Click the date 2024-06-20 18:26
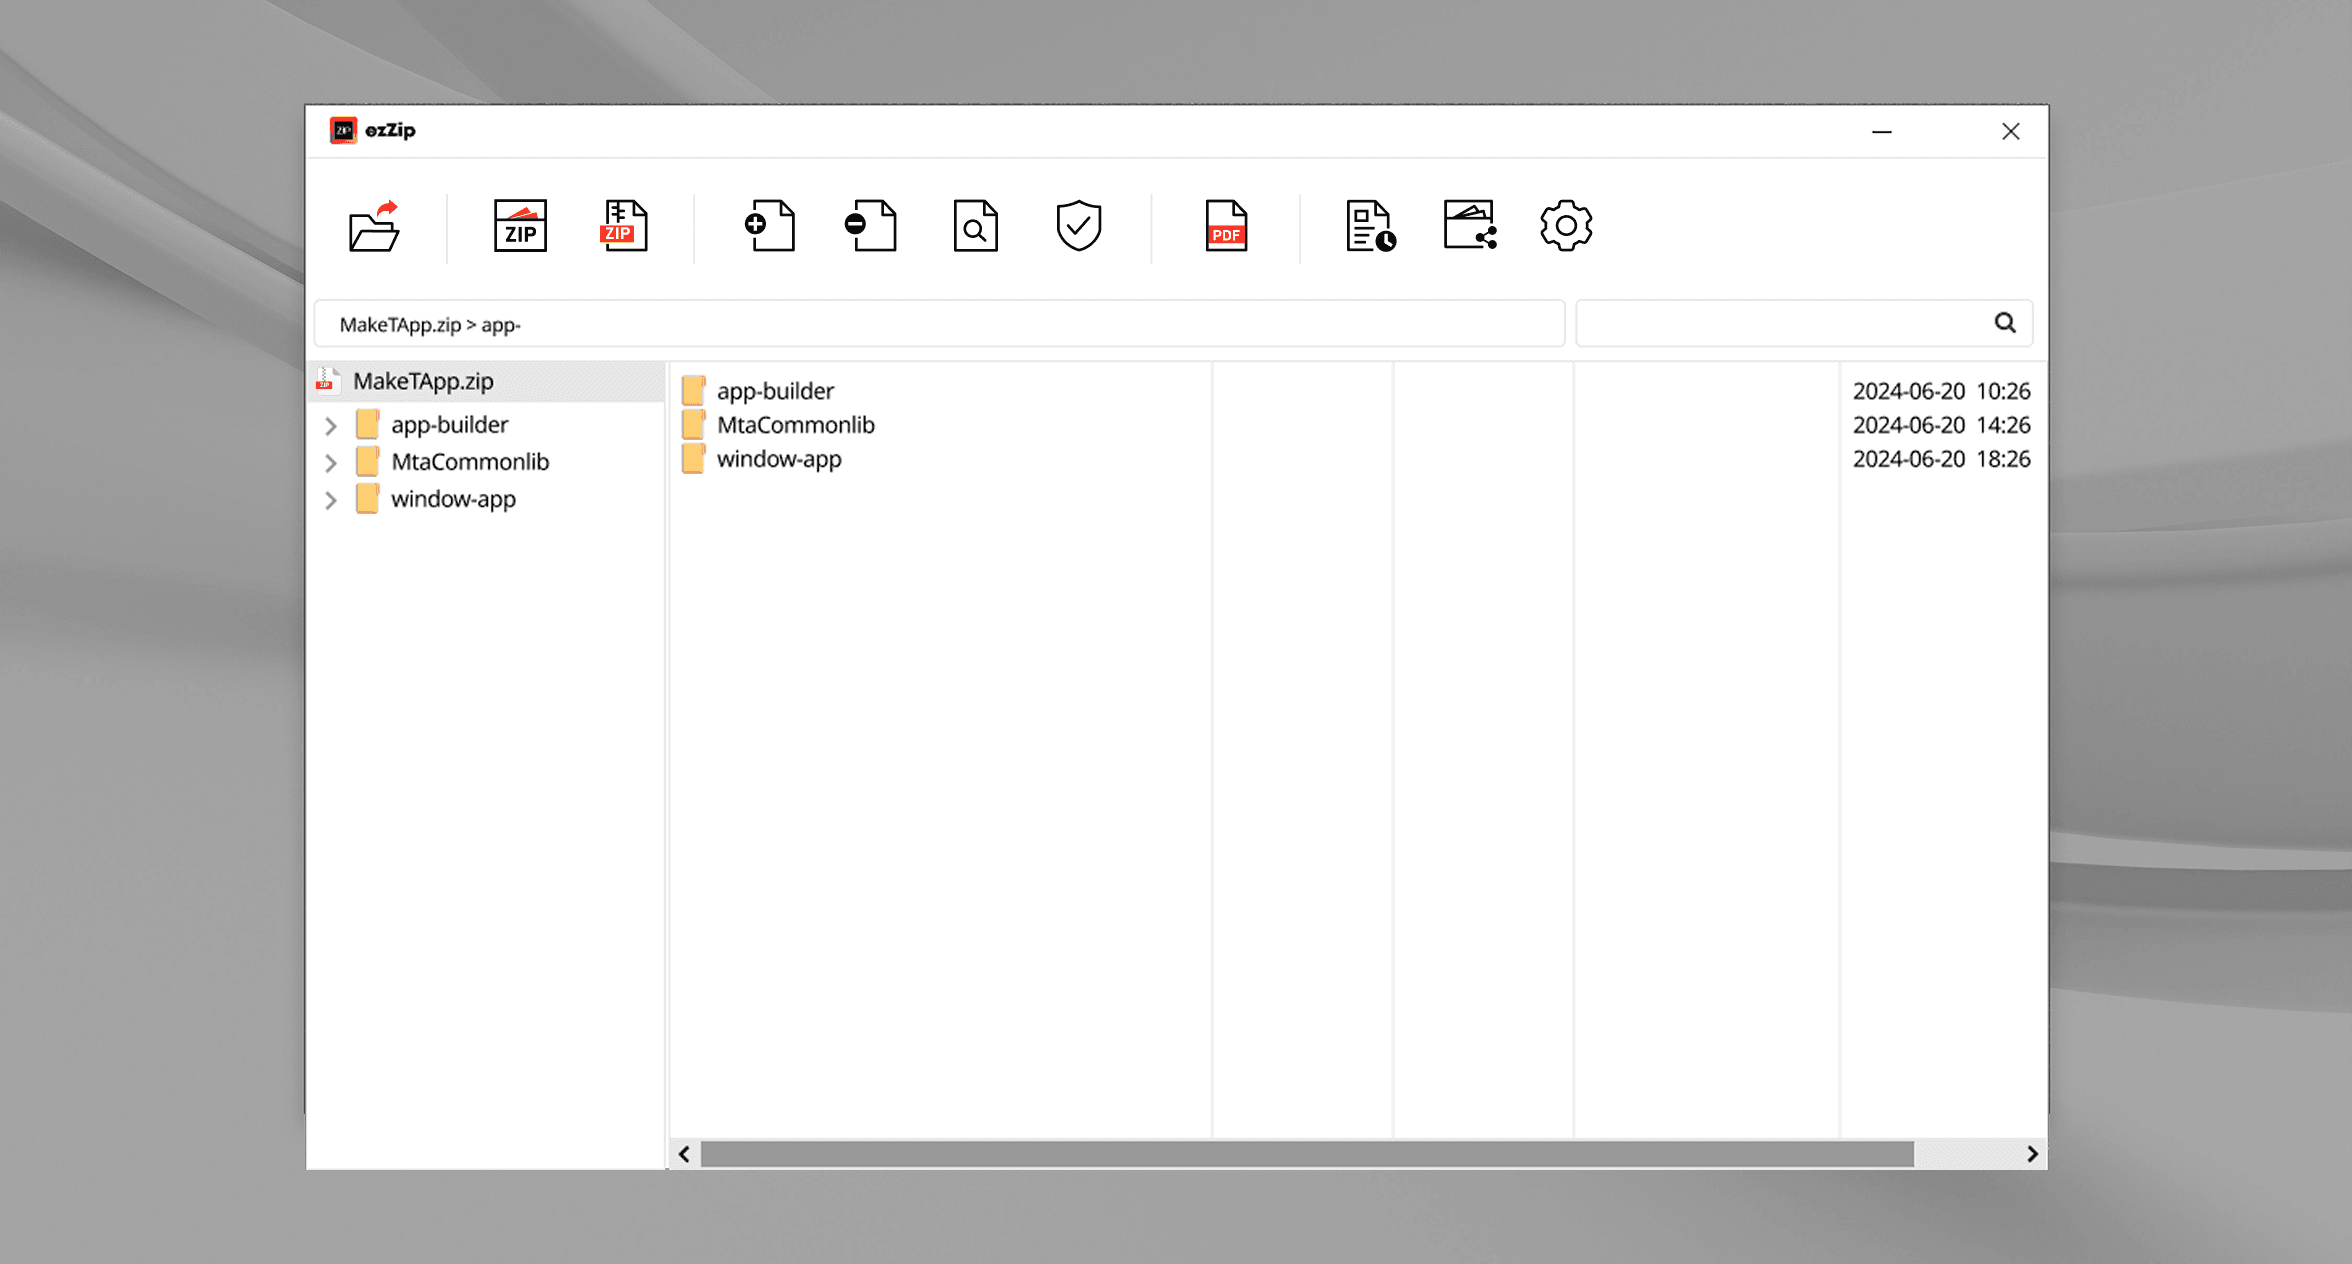The width and height of the screenshot is (2352, 1264). pos(1941,459)
